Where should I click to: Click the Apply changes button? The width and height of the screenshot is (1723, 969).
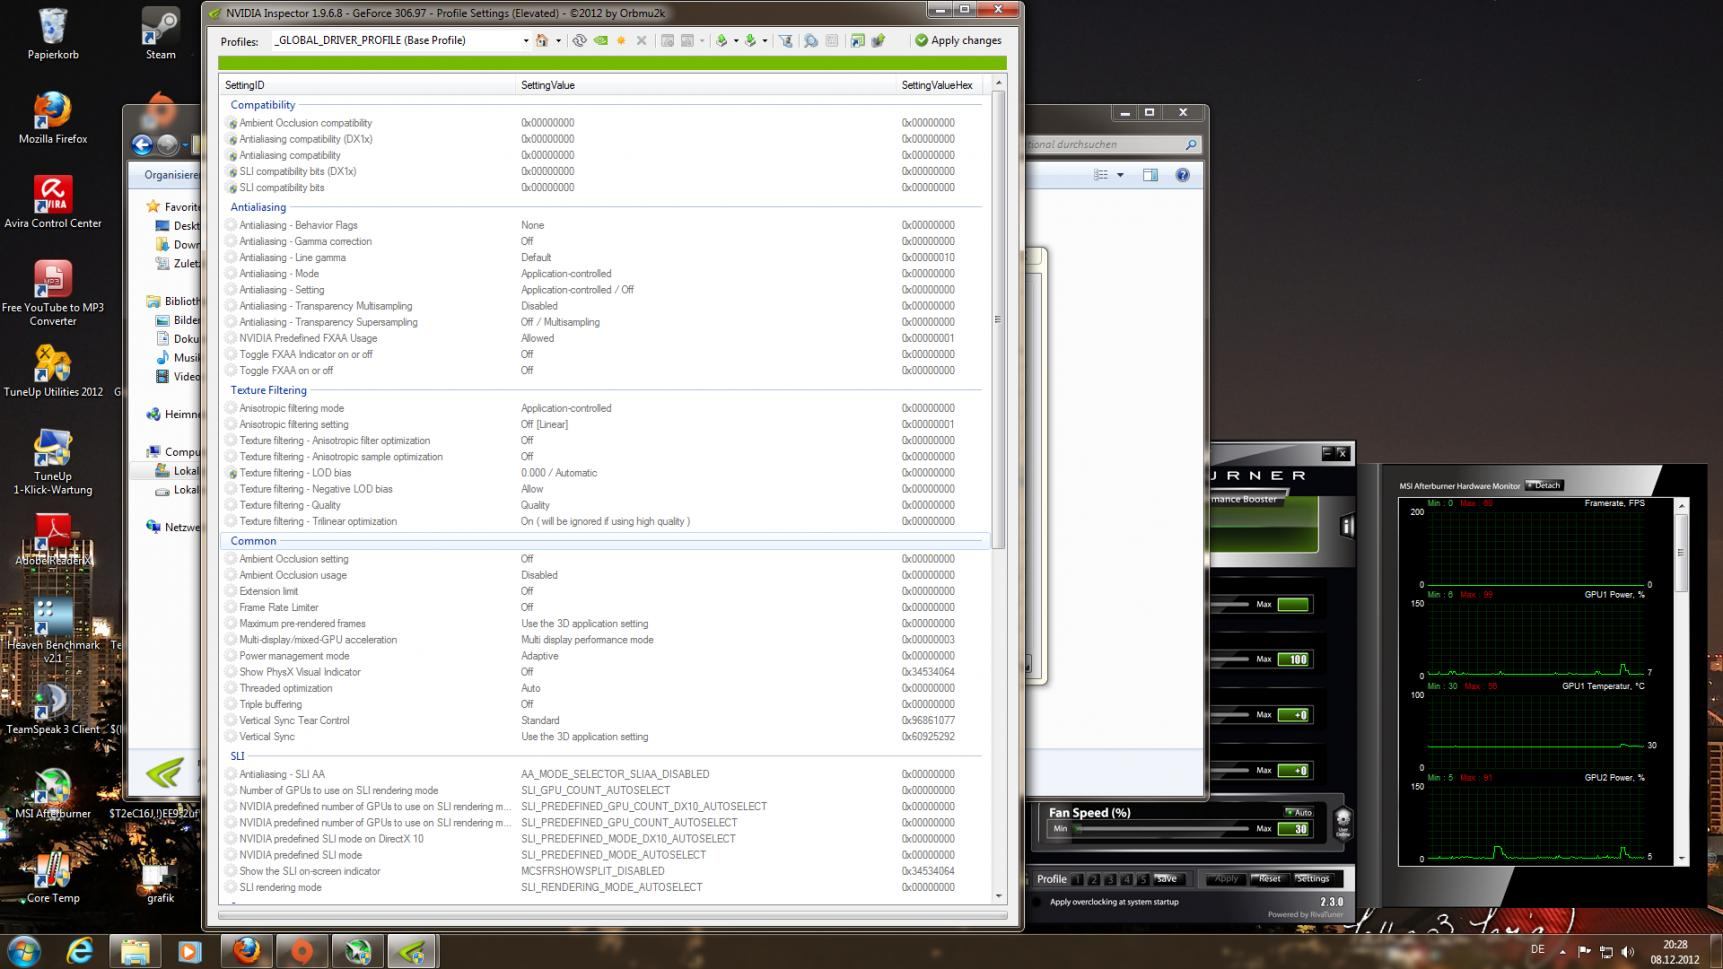958,41
